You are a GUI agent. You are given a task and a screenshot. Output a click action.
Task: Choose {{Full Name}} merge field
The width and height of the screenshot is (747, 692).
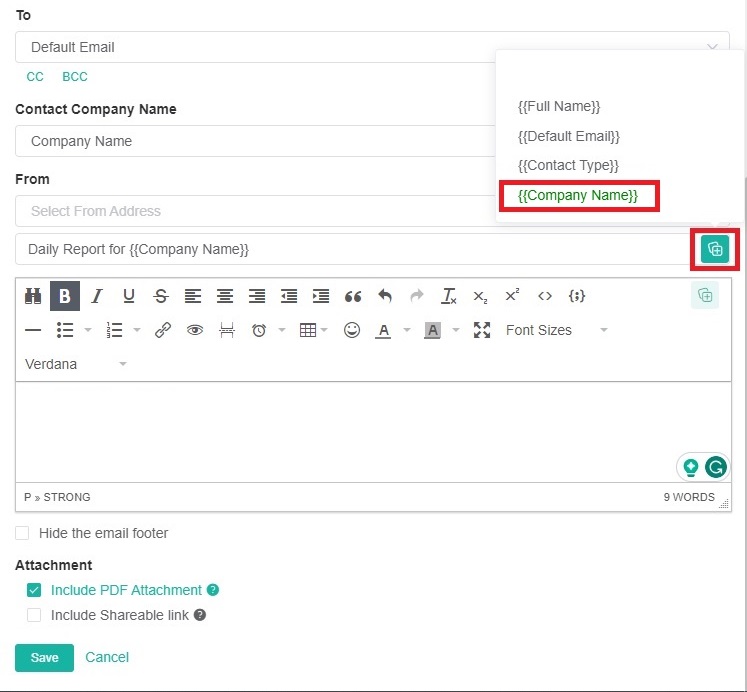[559, 106]
